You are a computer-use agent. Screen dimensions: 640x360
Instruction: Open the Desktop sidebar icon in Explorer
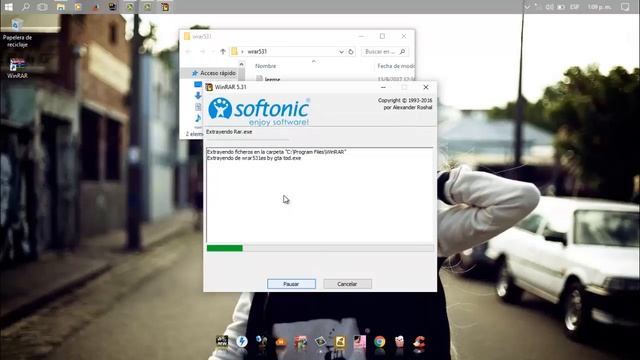pos(198,84)
